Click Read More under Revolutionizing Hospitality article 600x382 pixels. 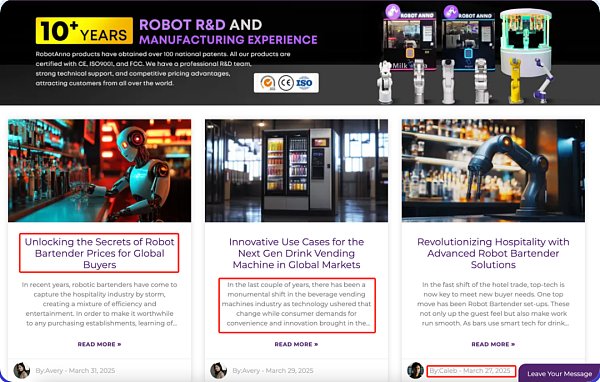click(x=493, y=344)
